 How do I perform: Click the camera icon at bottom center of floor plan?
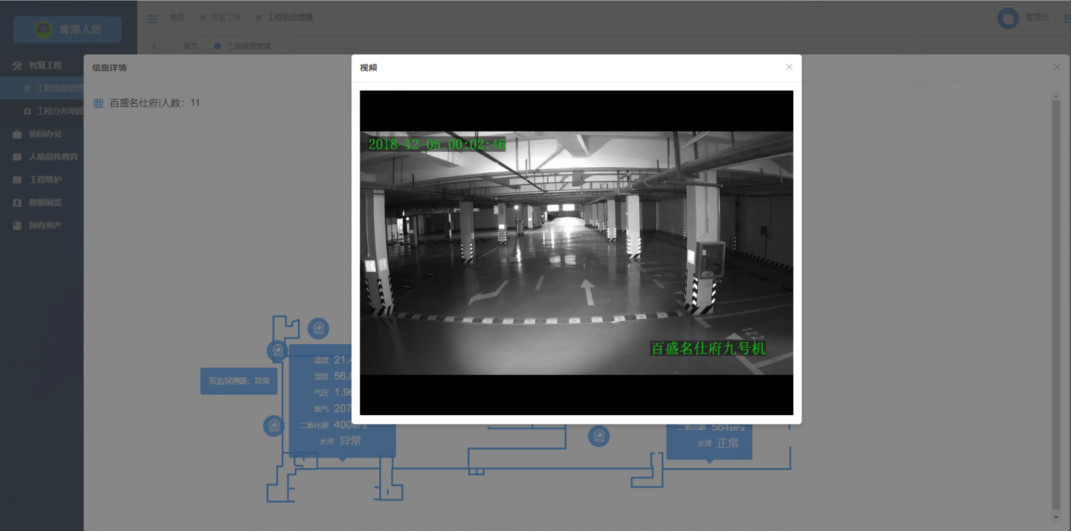point(598,436)
